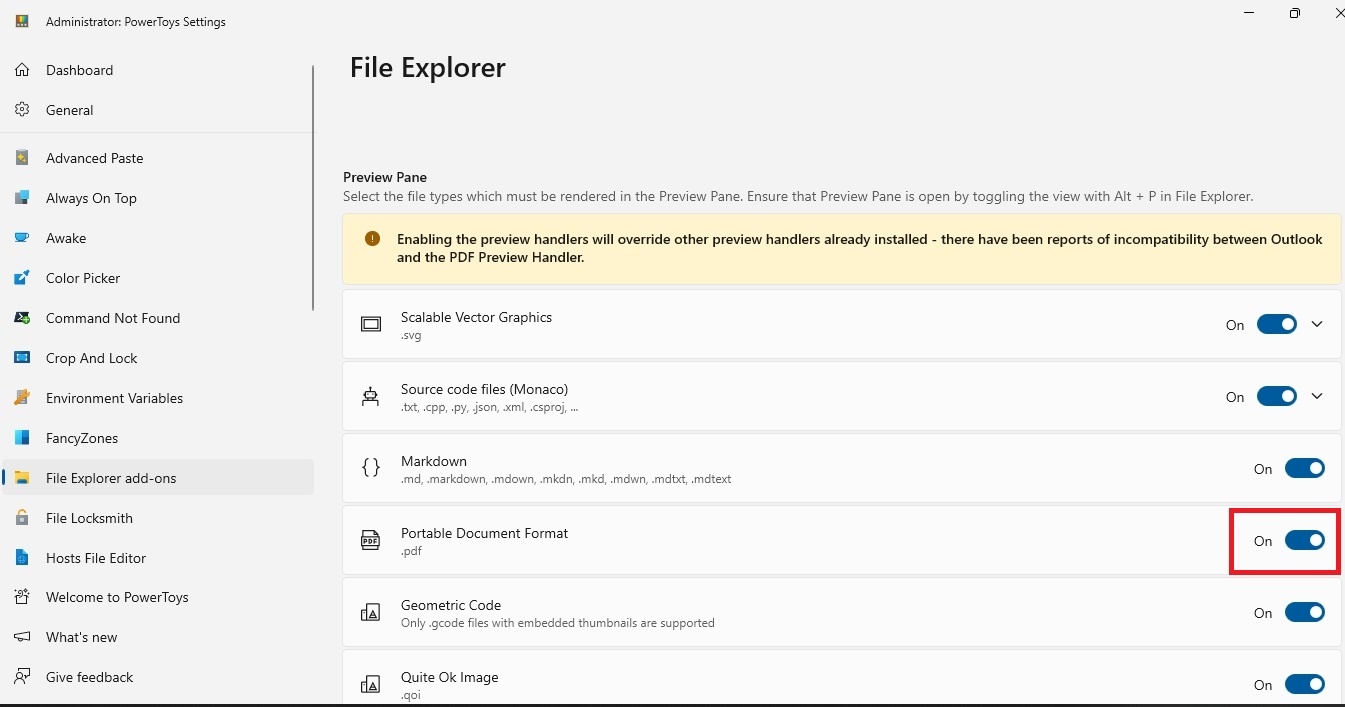1345x707 pixels.
Task: Click the sidebar navigation scrollbar
Action: pos(313,188)
